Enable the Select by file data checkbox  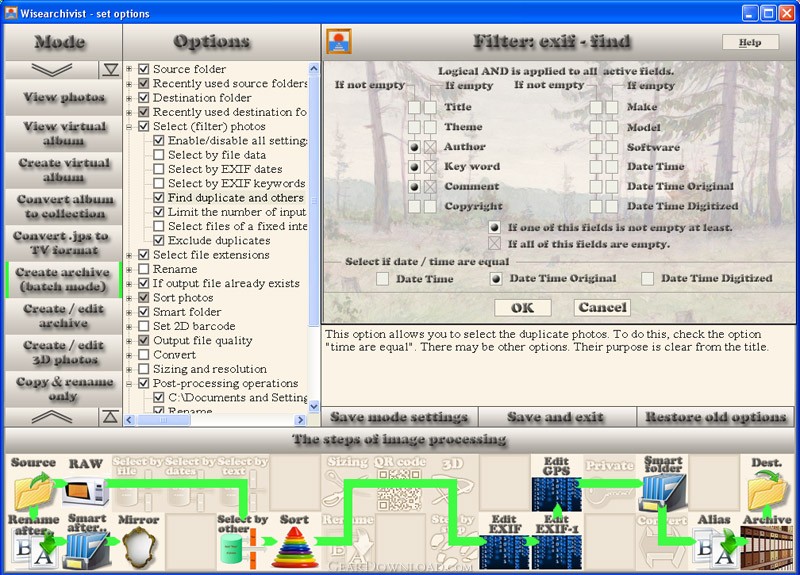(159, 155)
